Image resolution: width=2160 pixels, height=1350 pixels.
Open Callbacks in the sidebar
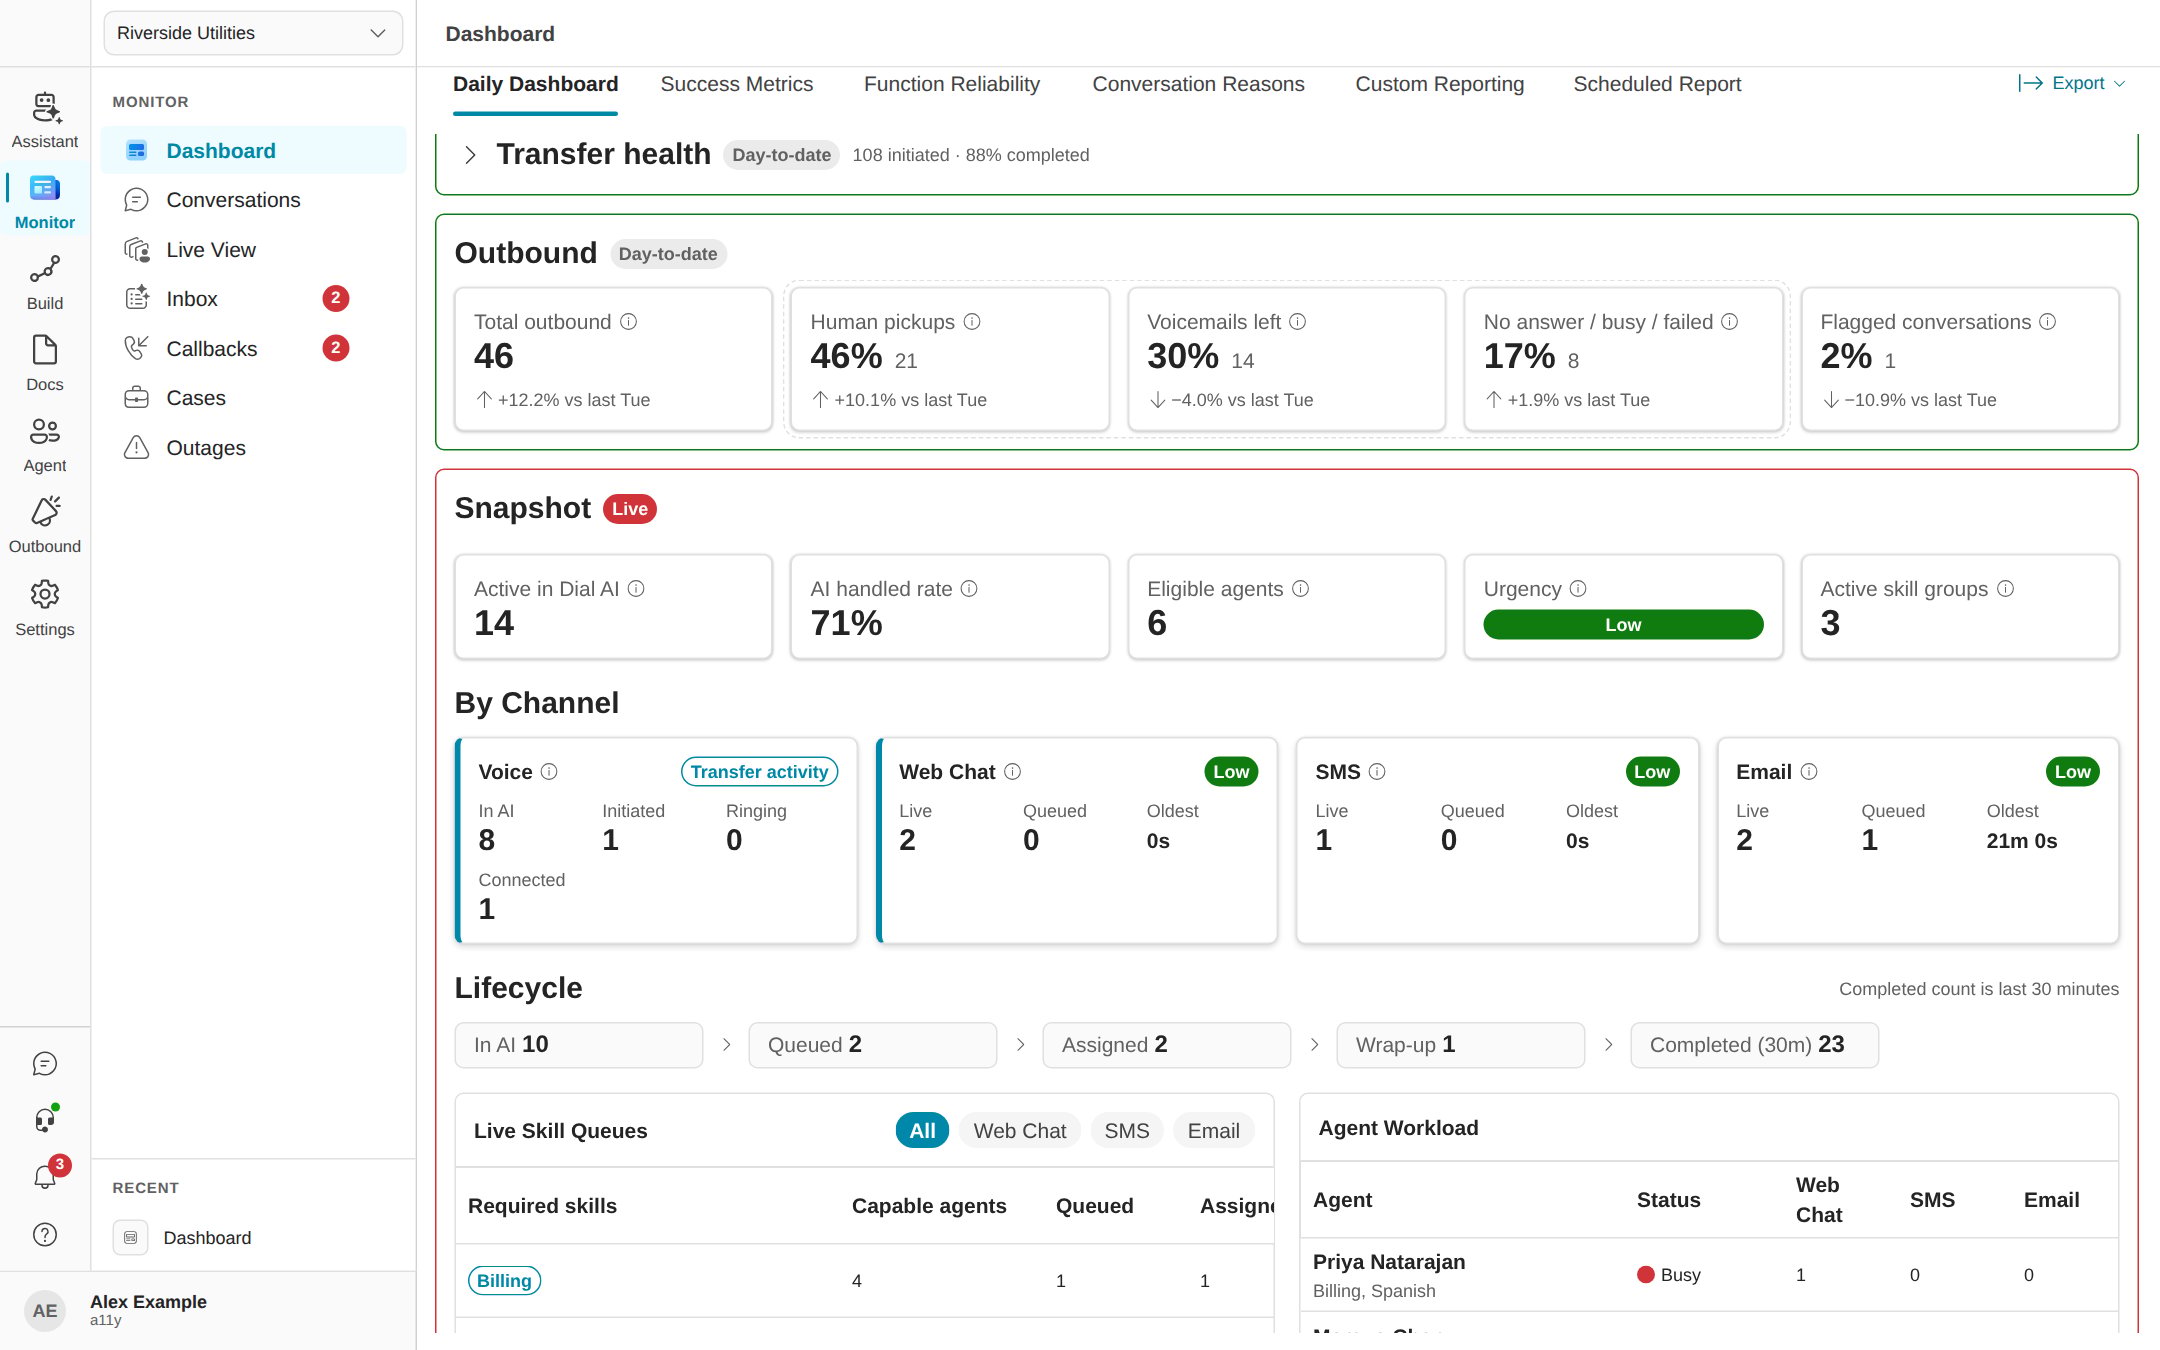[254, 349]
